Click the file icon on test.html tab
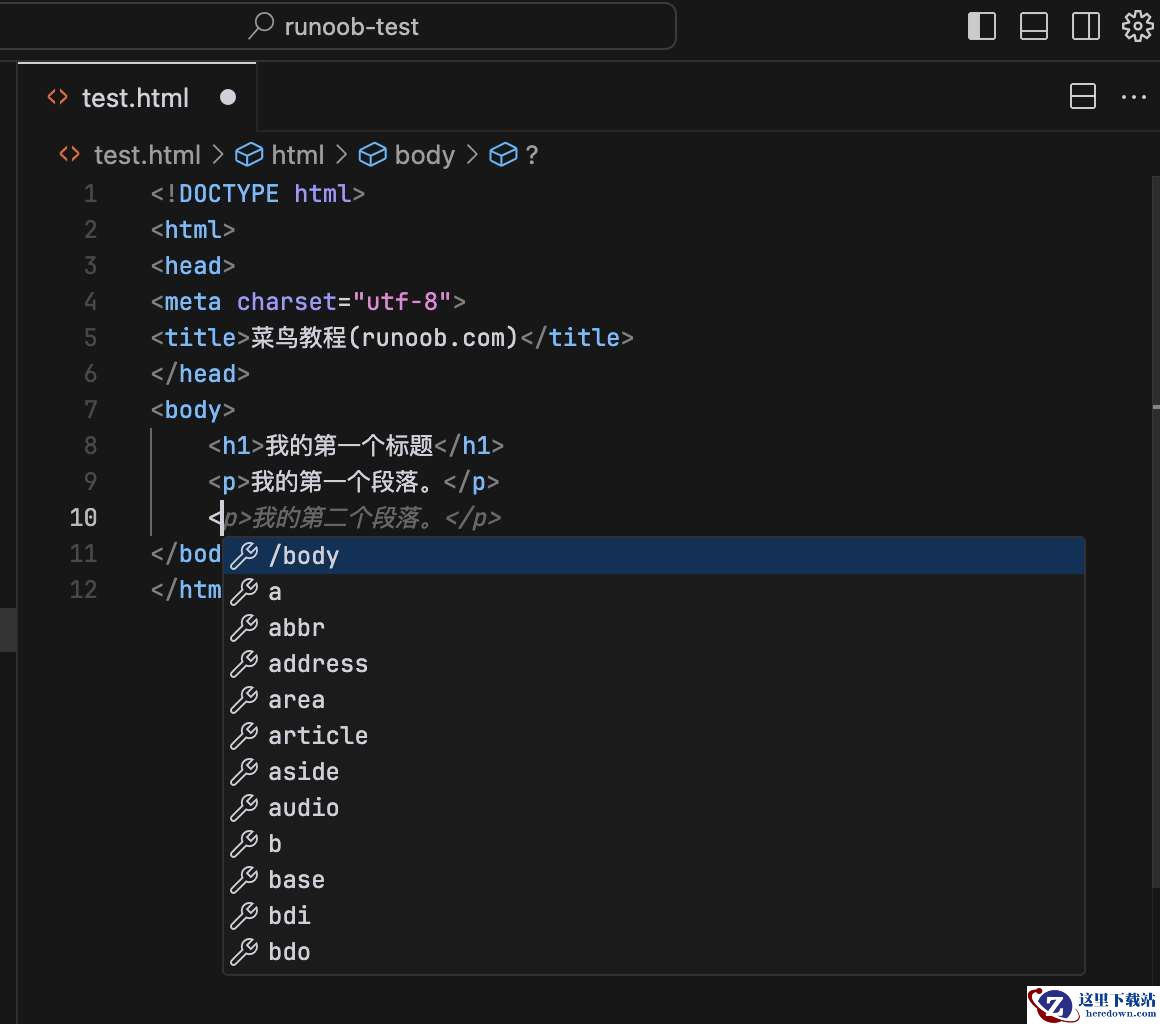Image resolution: width=1160 pixels, height=1024 pixels. (58, 97)
